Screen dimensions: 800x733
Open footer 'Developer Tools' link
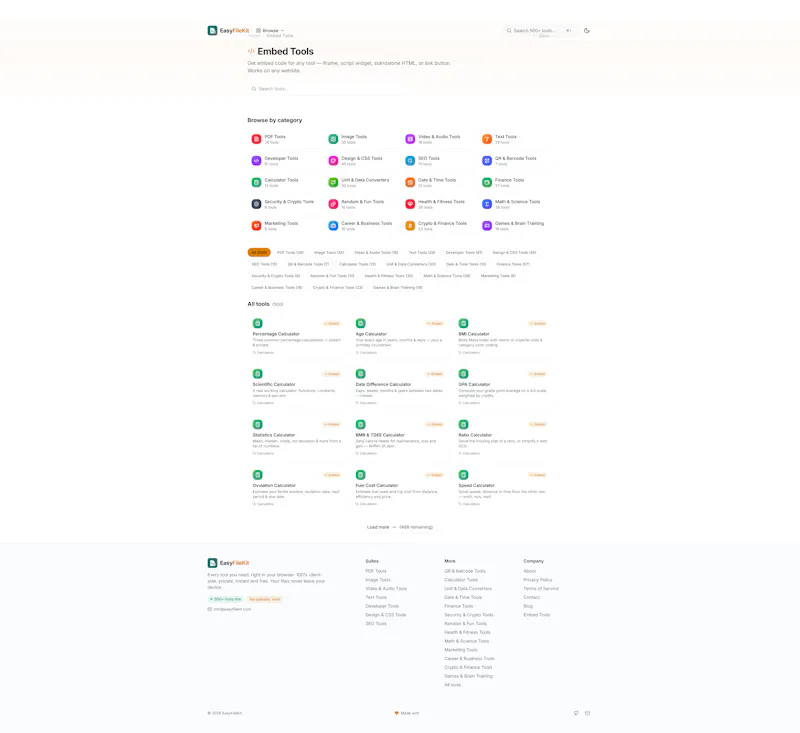[382, 606]
